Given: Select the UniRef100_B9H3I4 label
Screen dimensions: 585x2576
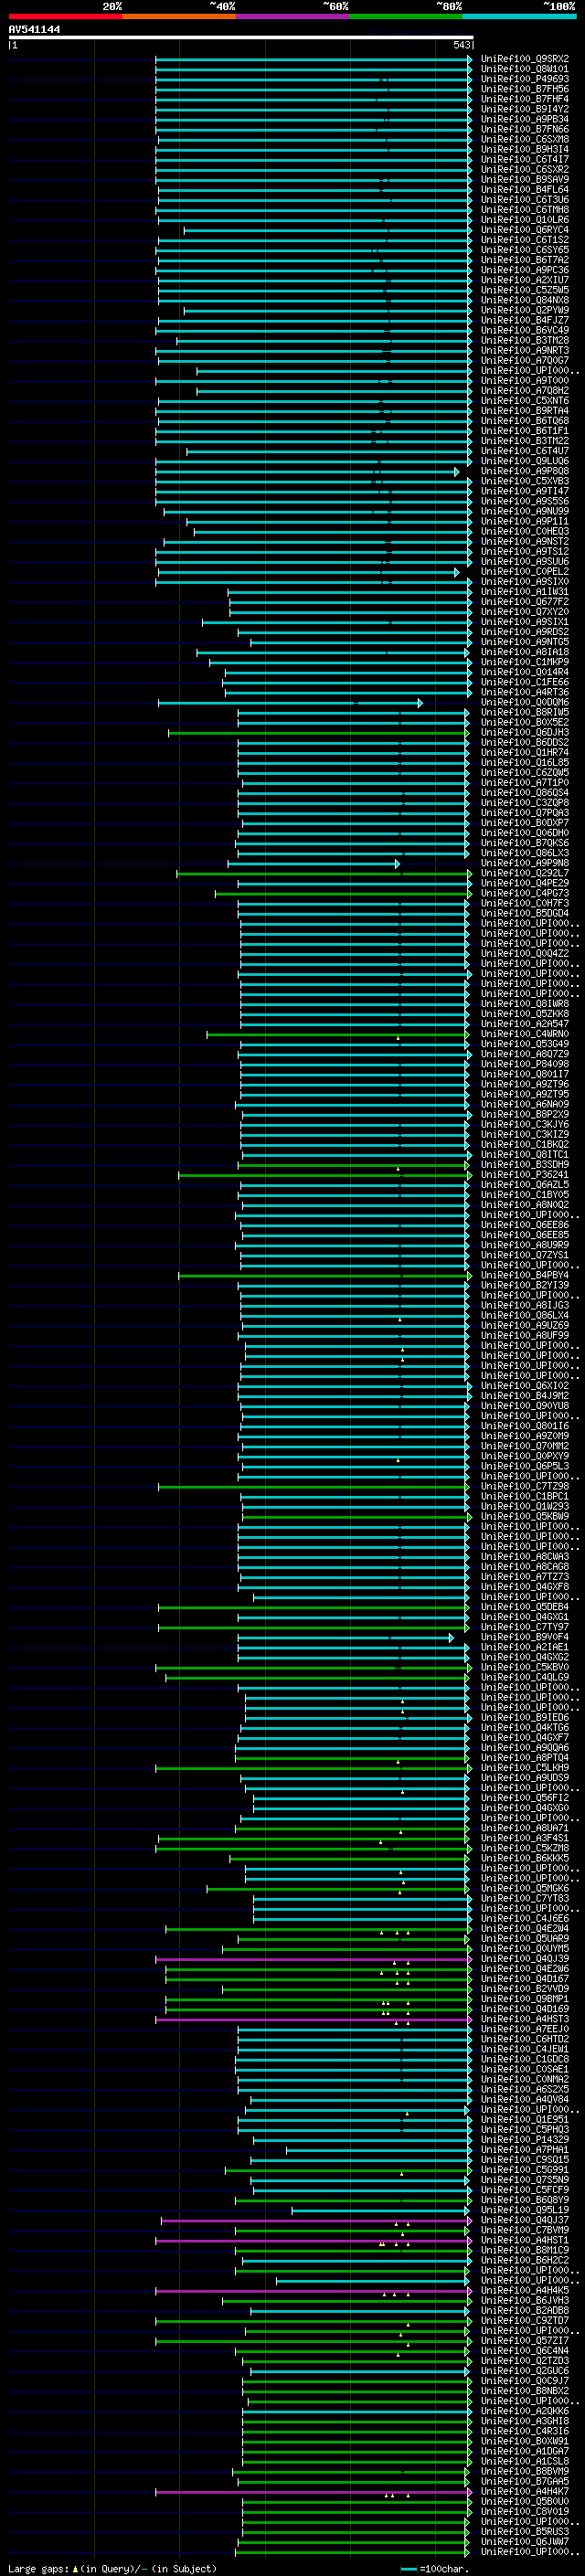Looking at the screenshot, I should 525,149.
